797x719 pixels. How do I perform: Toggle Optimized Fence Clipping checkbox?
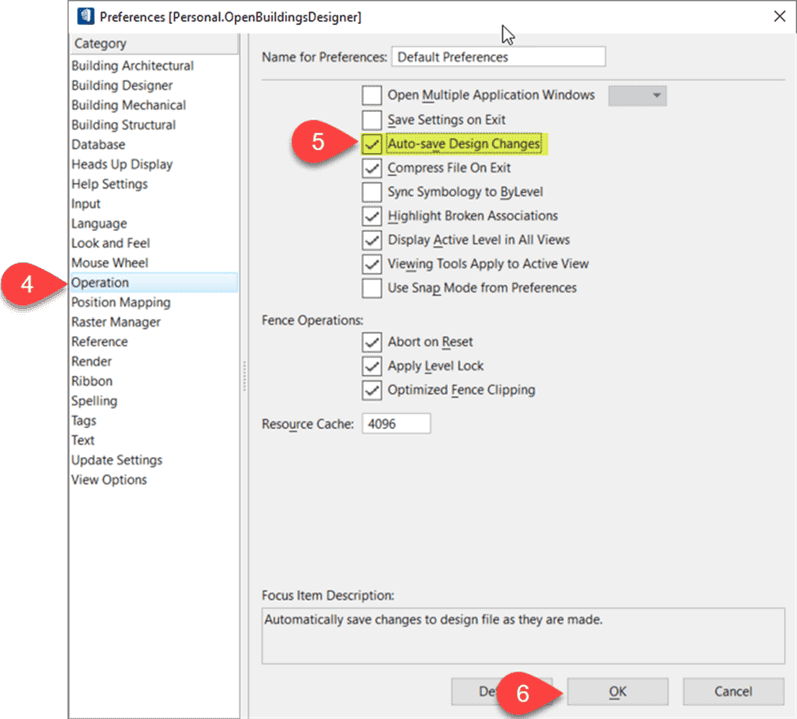click(x=372, y=390)
